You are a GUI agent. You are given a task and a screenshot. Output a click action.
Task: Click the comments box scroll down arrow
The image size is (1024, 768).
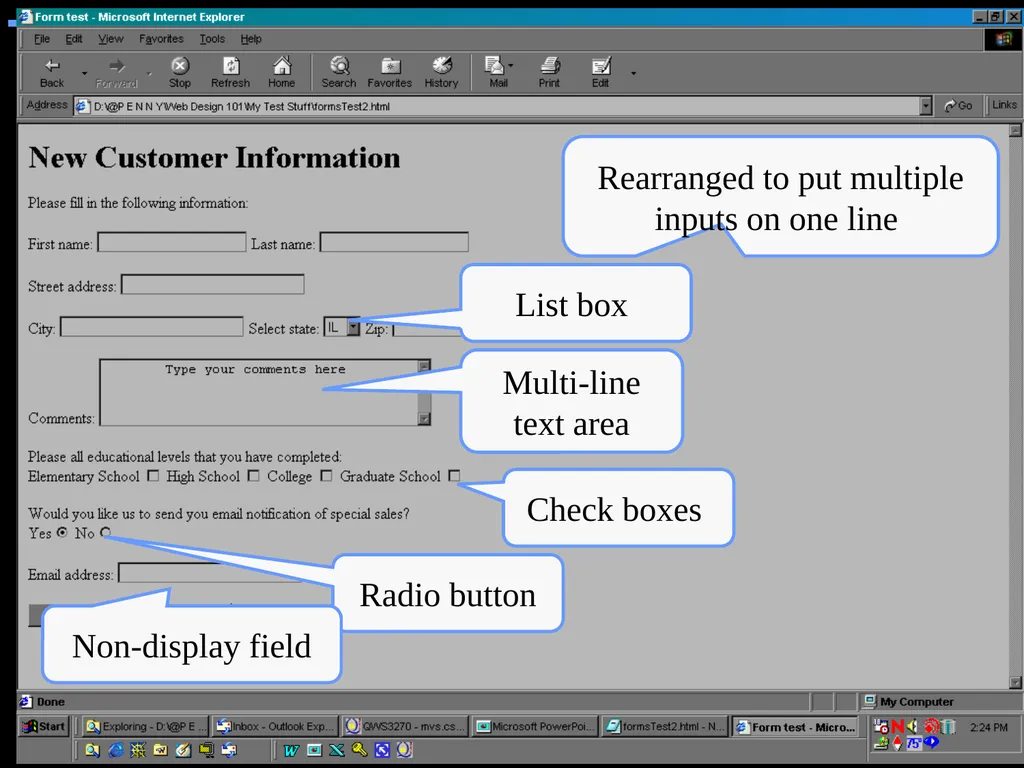point(424,419)
